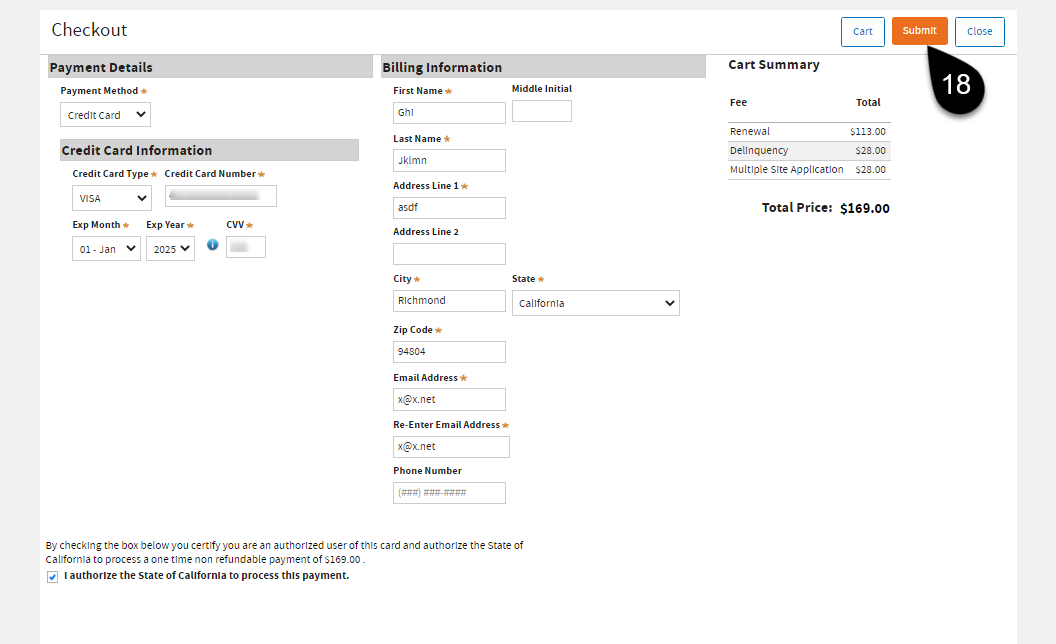The width and height of the screenshot is (1056, 644).
Task: Click the Zip Code field
Action: point(449,351)
